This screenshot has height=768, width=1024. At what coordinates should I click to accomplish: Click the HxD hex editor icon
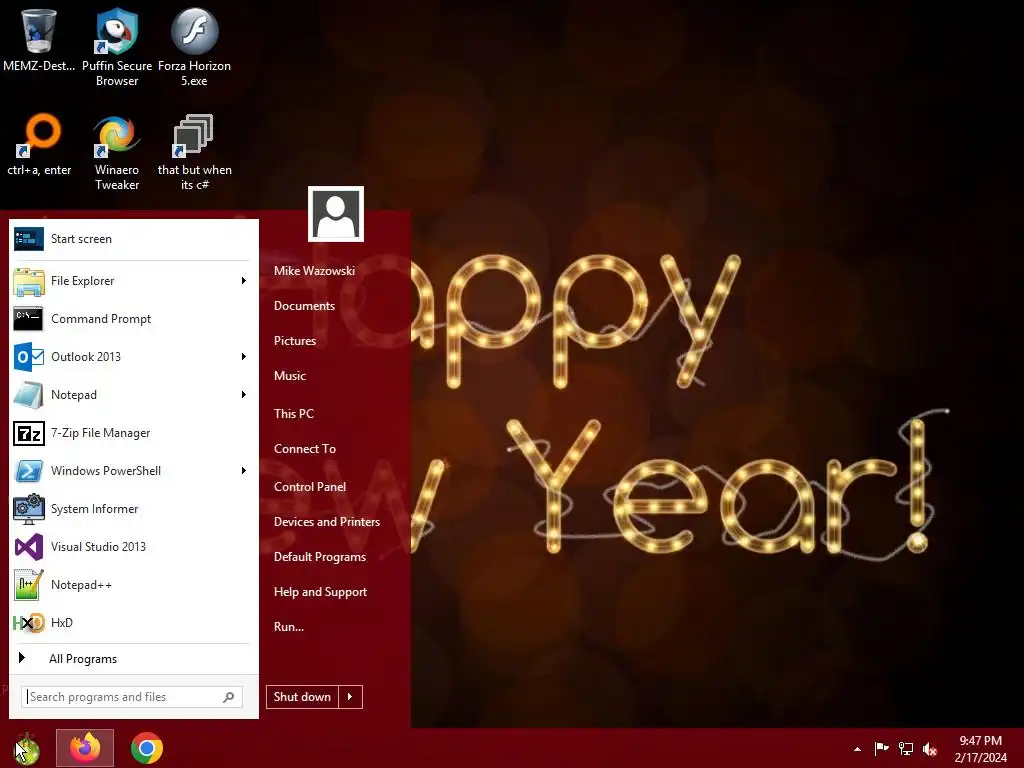(x=29, y=623)
